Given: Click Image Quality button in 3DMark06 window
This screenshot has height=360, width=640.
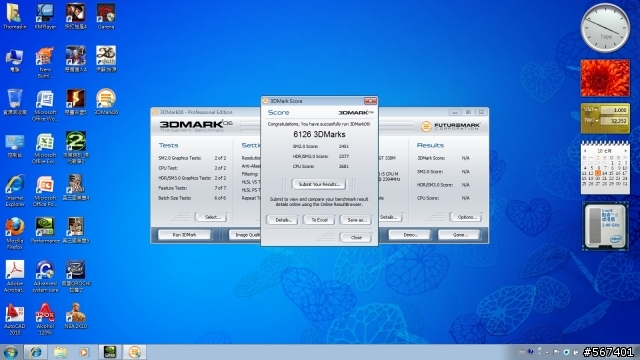Looking at the screenshot, I should [x=245, y=235].
